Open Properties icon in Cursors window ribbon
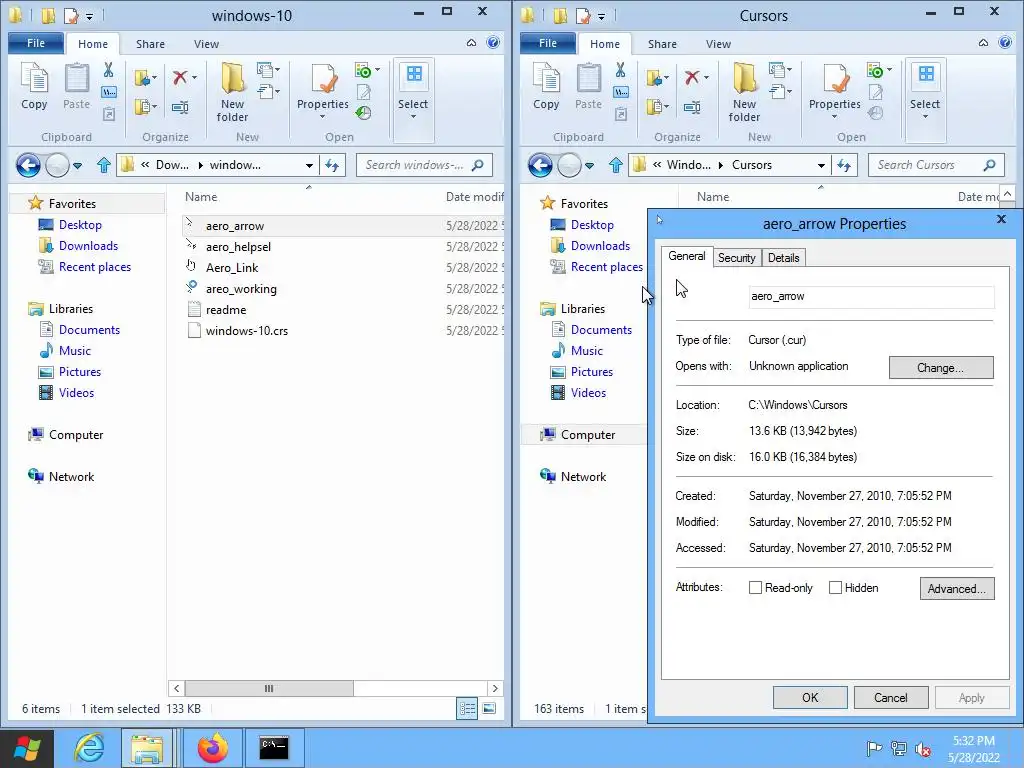The height and width of the screenshot is (768, 1024). [x=835, y=80]
